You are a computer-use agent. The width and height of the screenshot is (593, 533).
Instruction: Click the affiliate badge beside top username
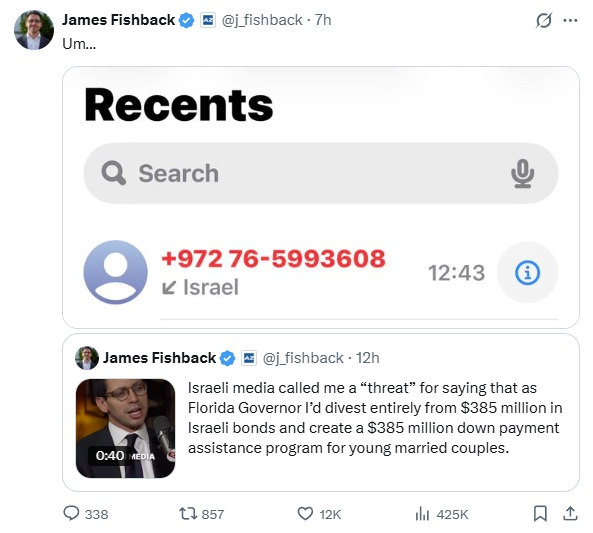click(208, 20)
